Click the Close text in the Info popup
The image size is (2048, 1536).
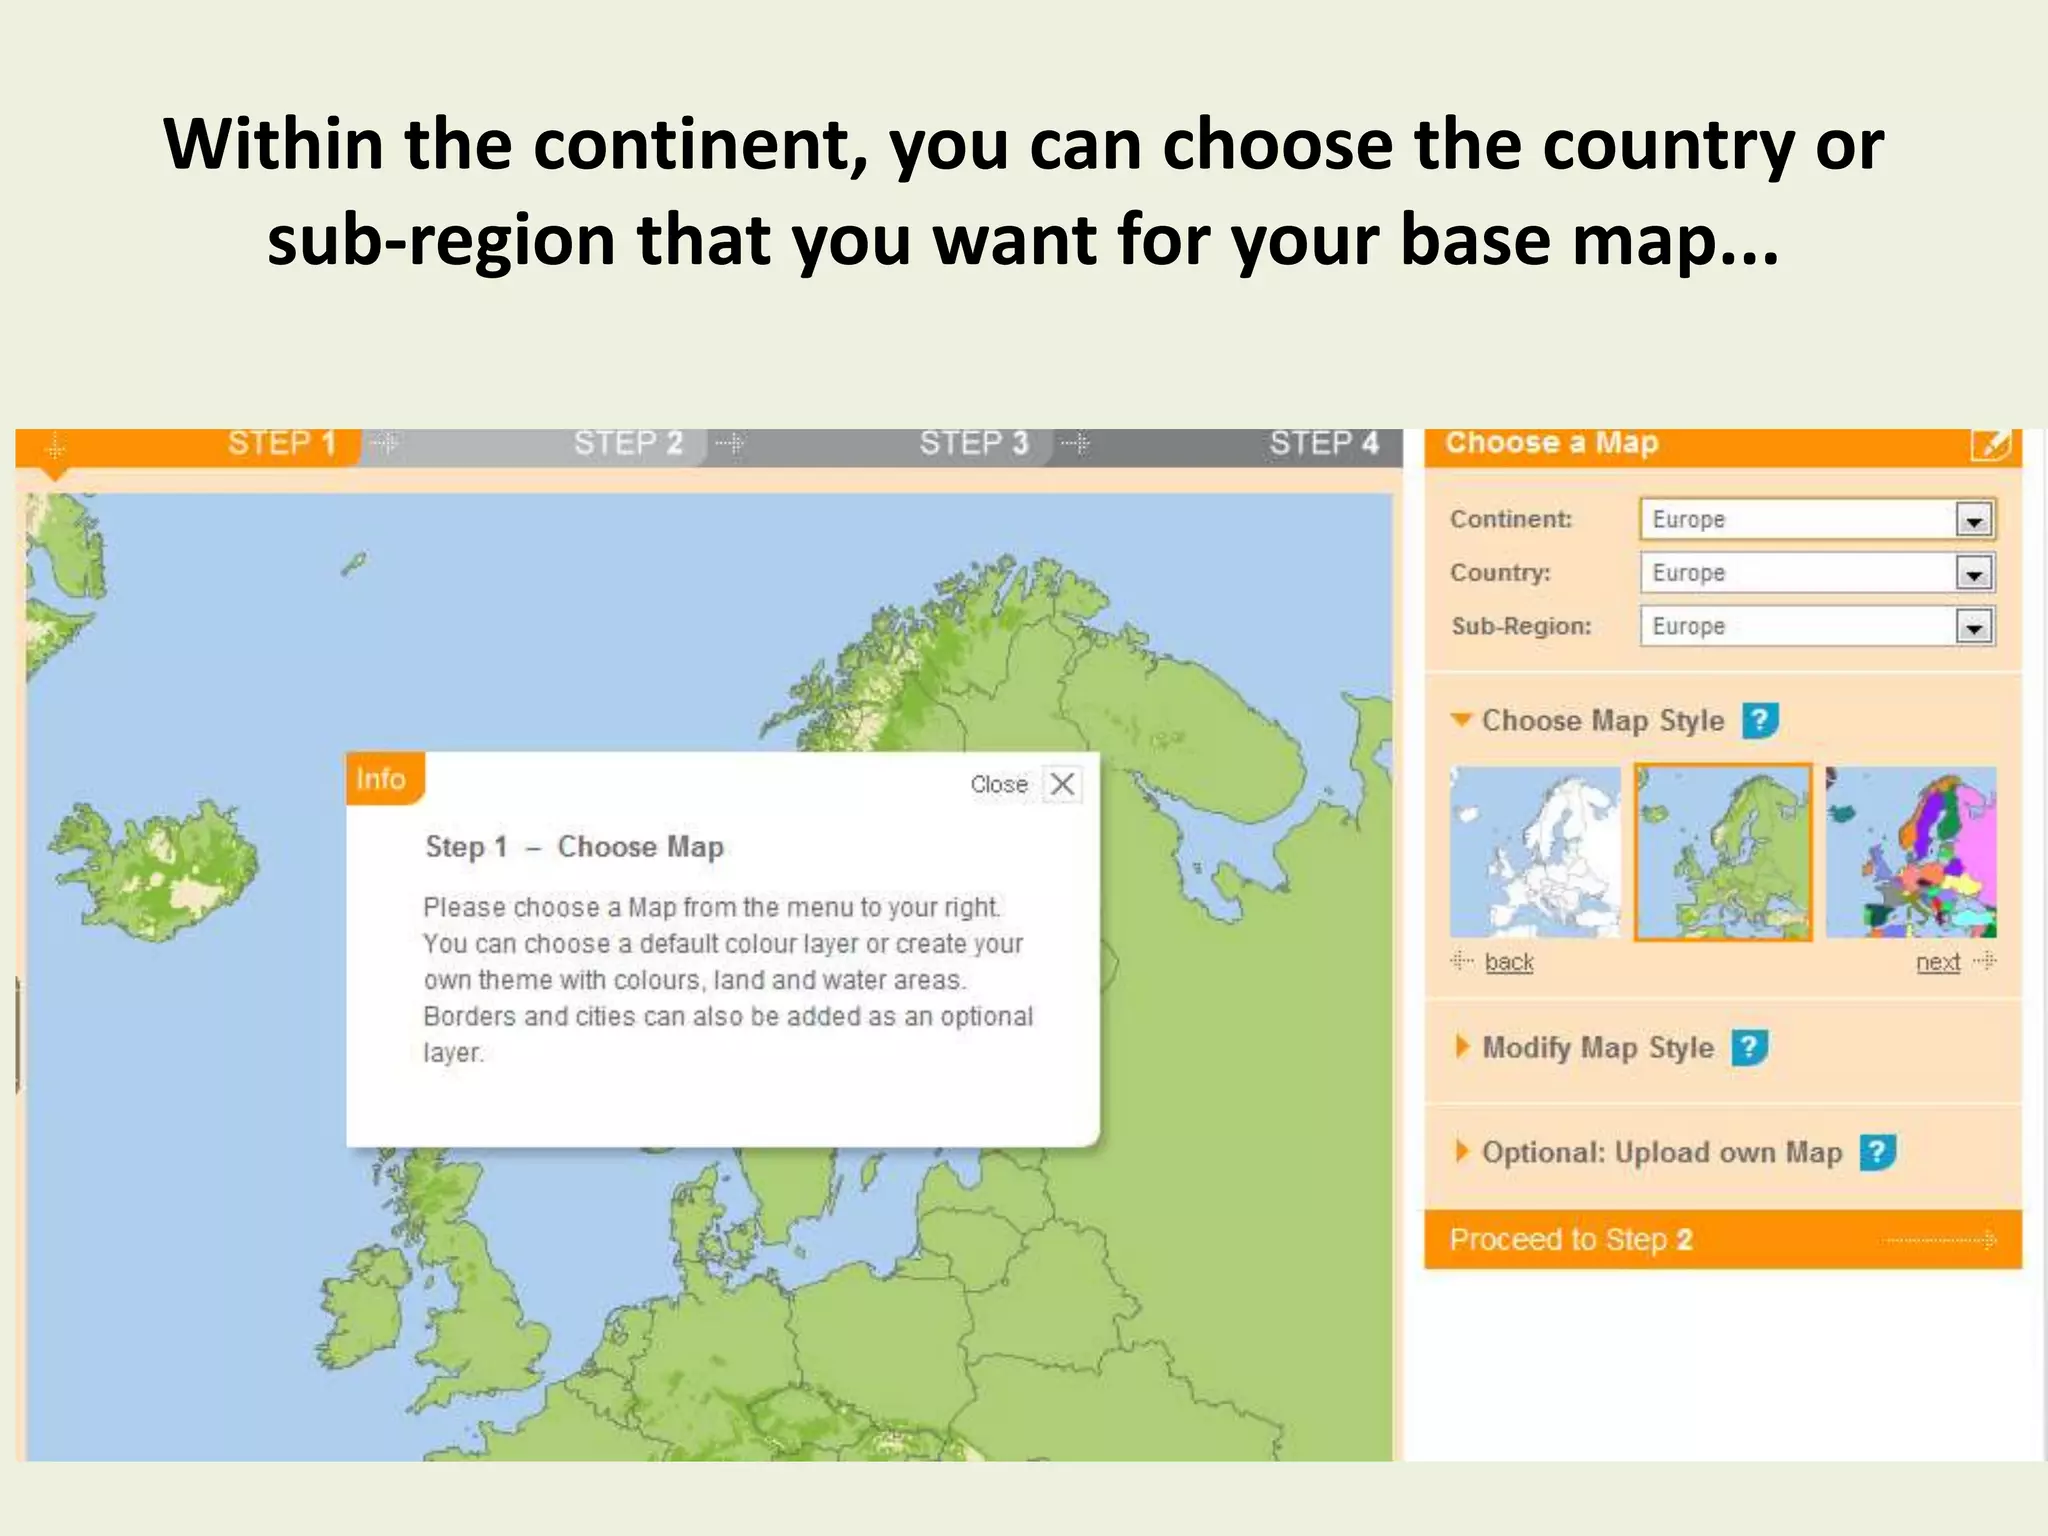(999, 784)
